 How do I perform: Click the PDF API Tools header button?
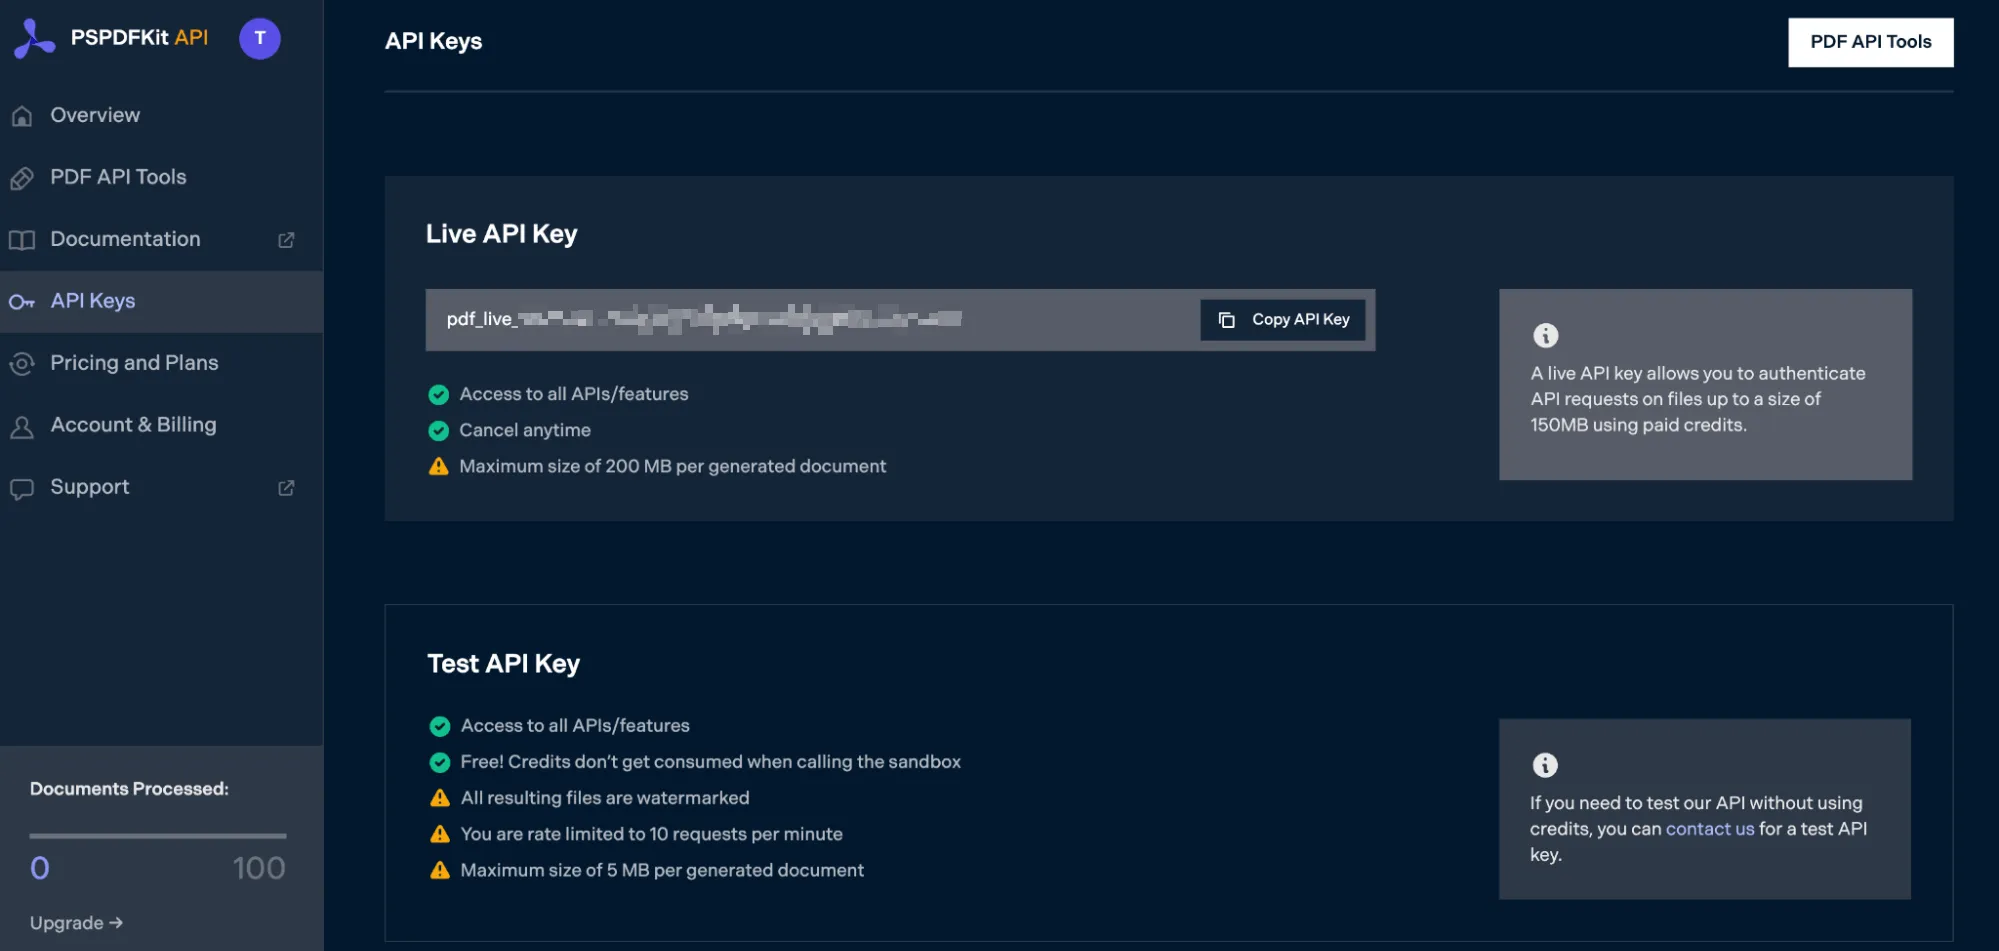click(1870, 42)
